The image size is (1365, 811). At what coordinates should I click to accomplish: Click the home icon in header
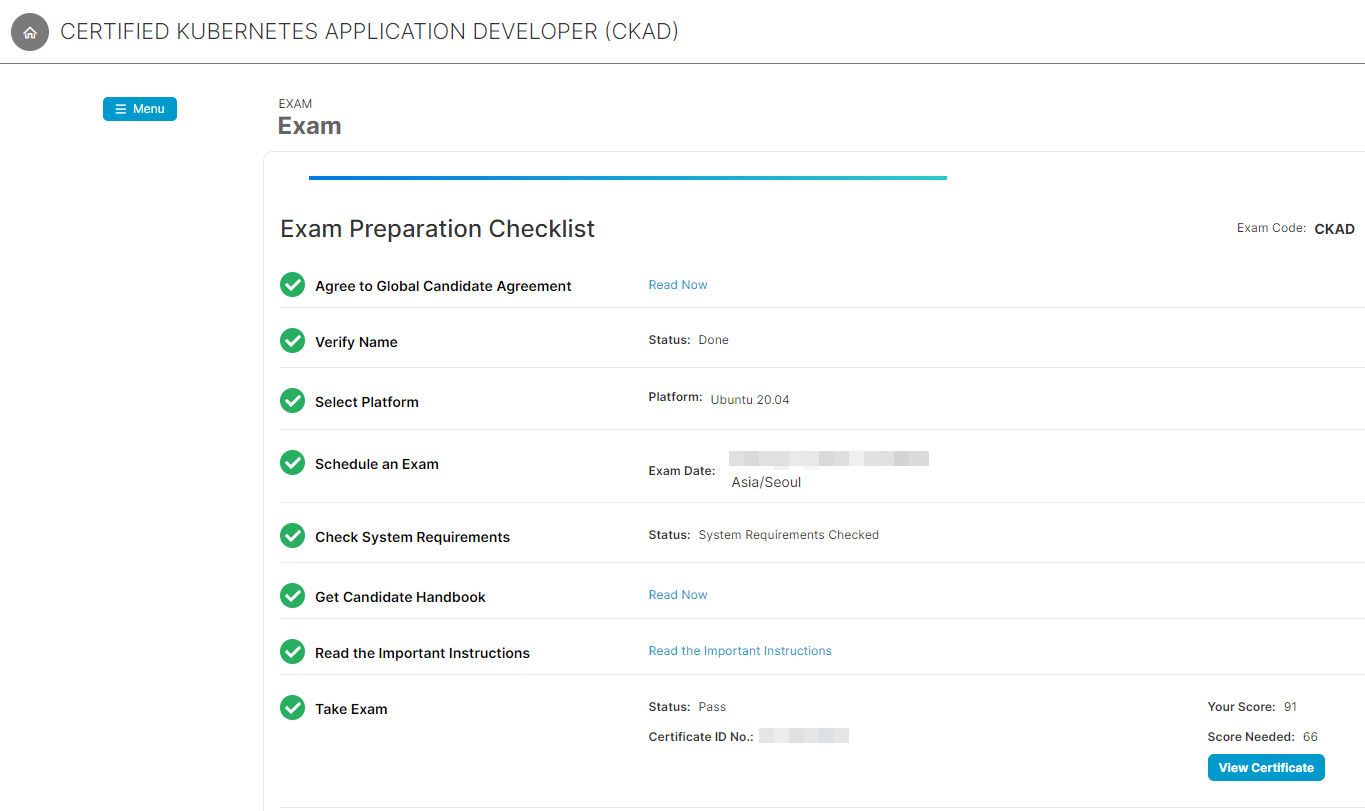[x=30, y=32]
